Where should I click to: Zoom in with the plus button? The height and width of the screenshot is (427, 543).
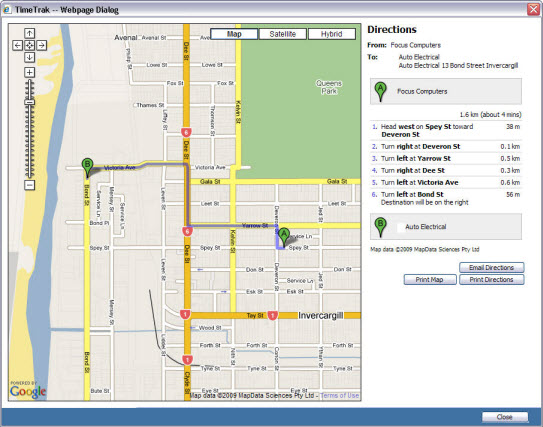click(29, 72)
